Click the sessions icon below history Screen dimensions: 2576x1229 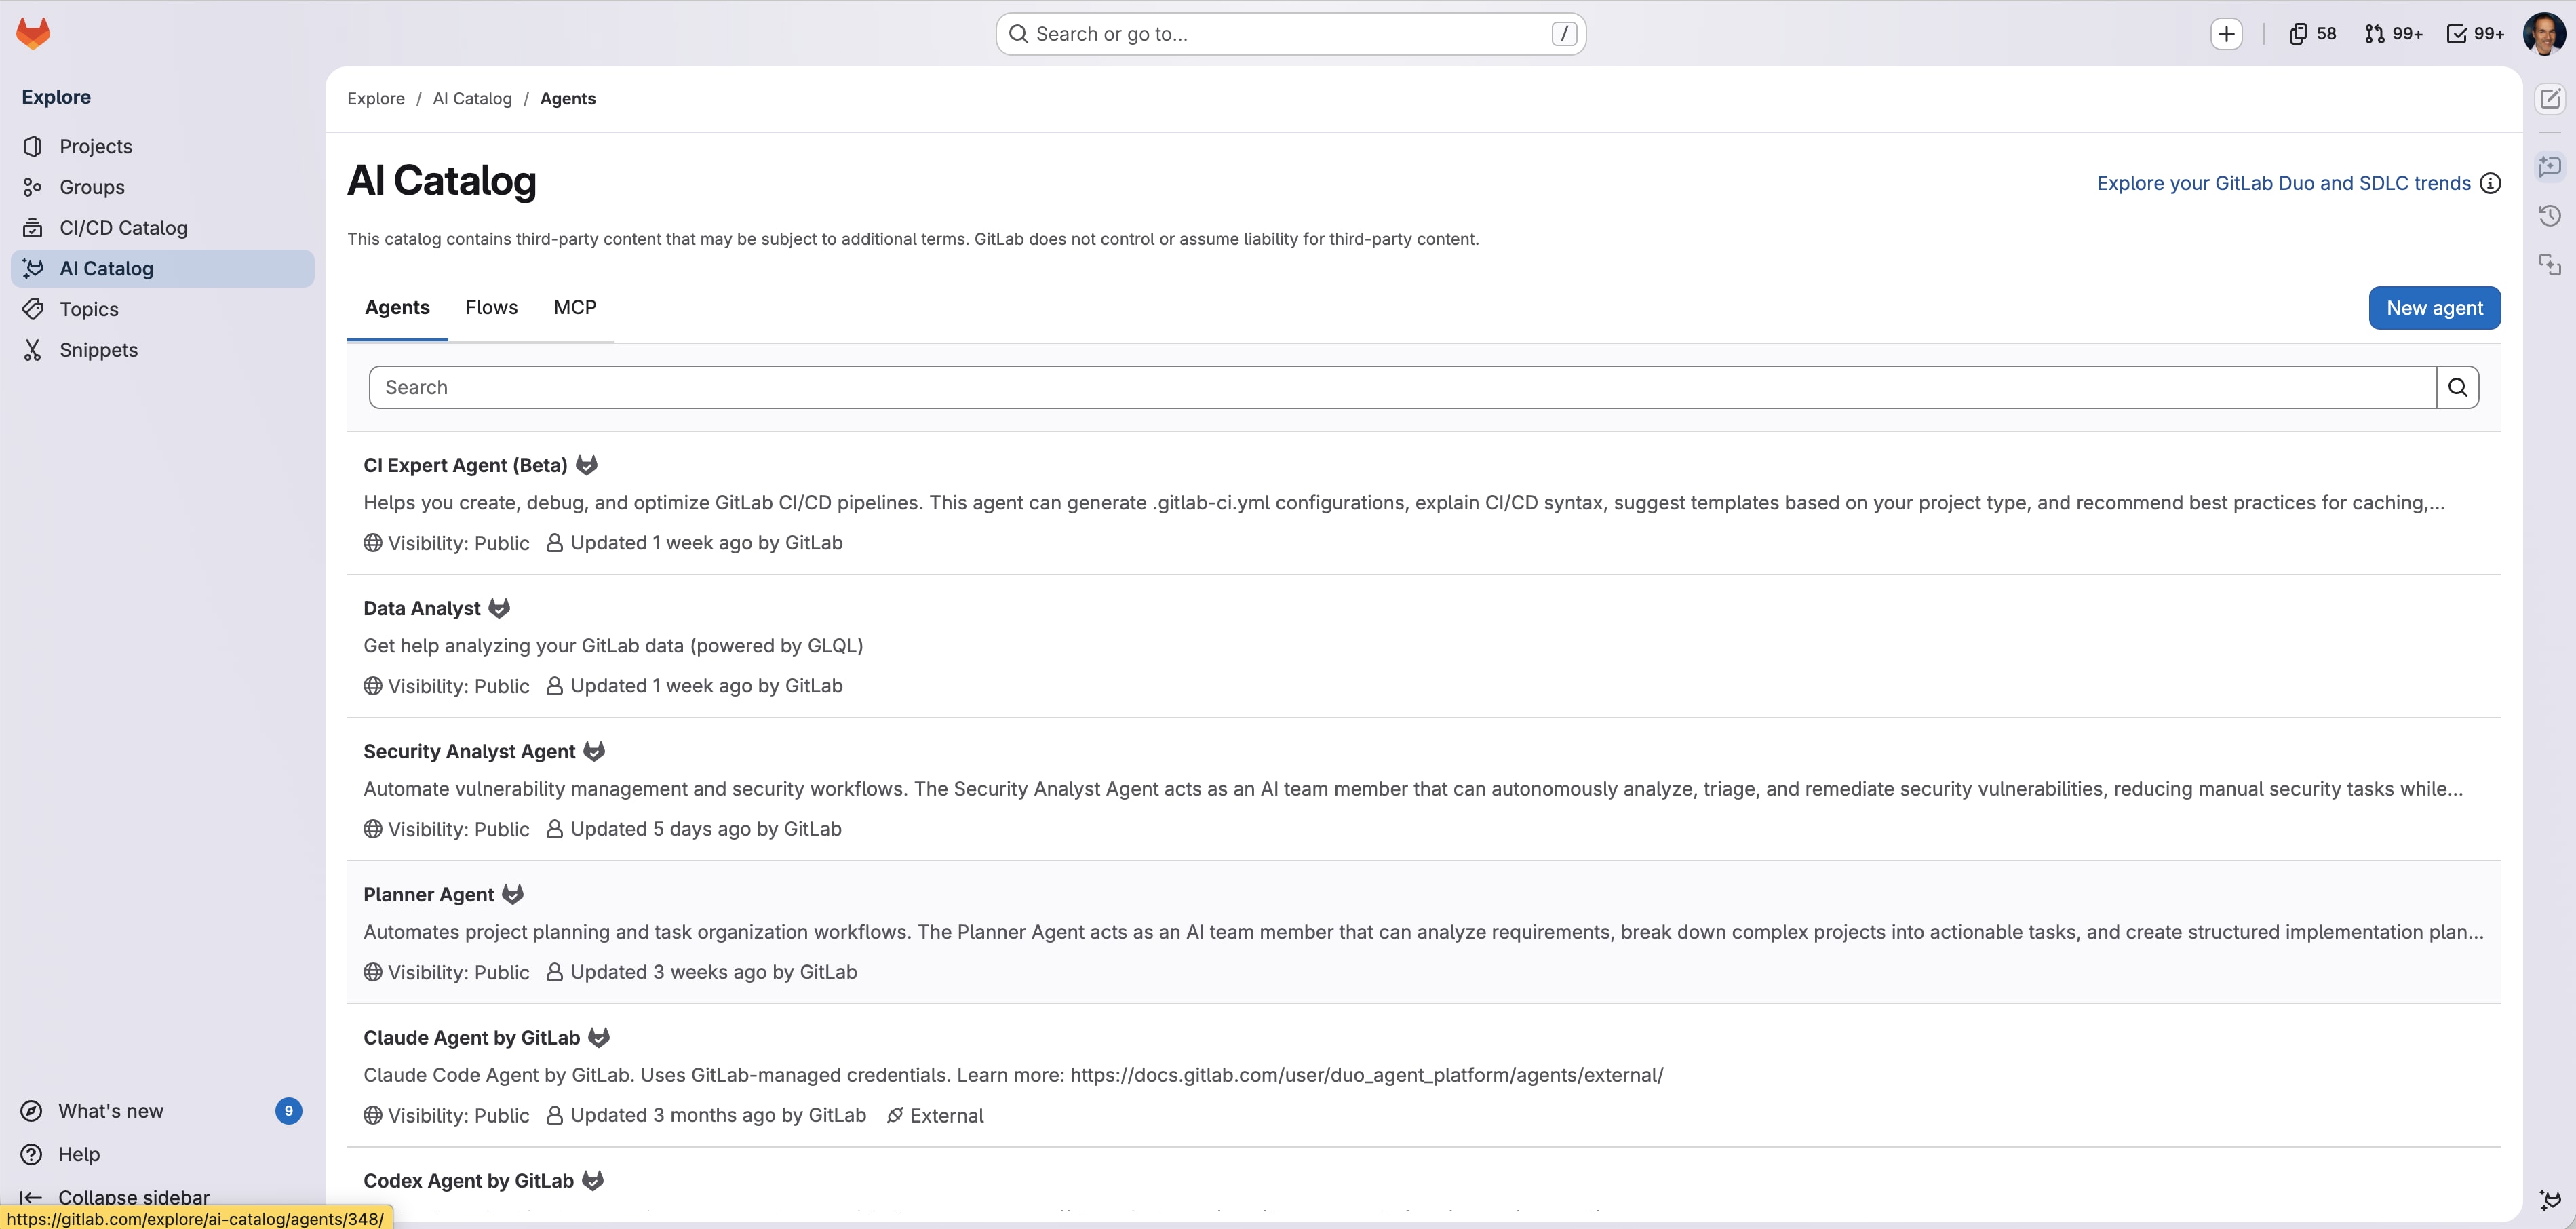tap(2550, 264)
